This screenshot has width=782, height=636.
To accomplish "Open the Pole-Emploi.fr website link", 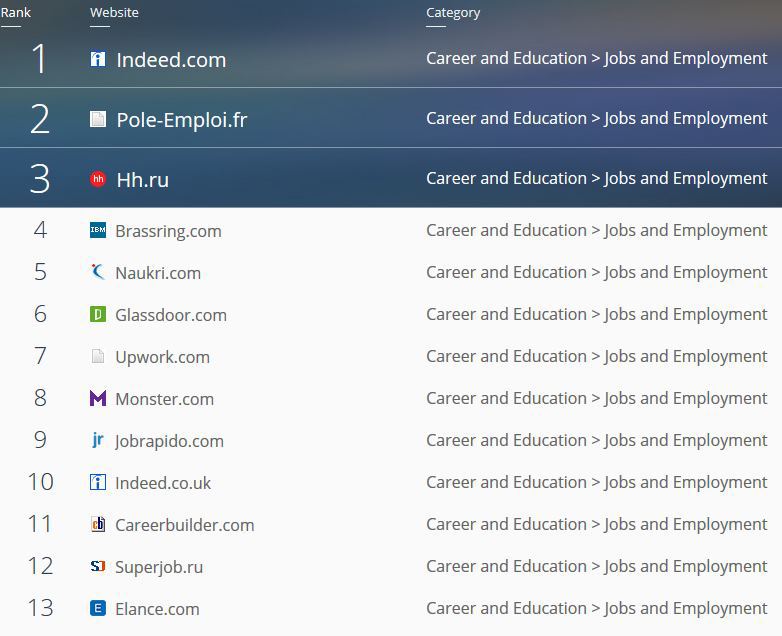I will [182, 120].
